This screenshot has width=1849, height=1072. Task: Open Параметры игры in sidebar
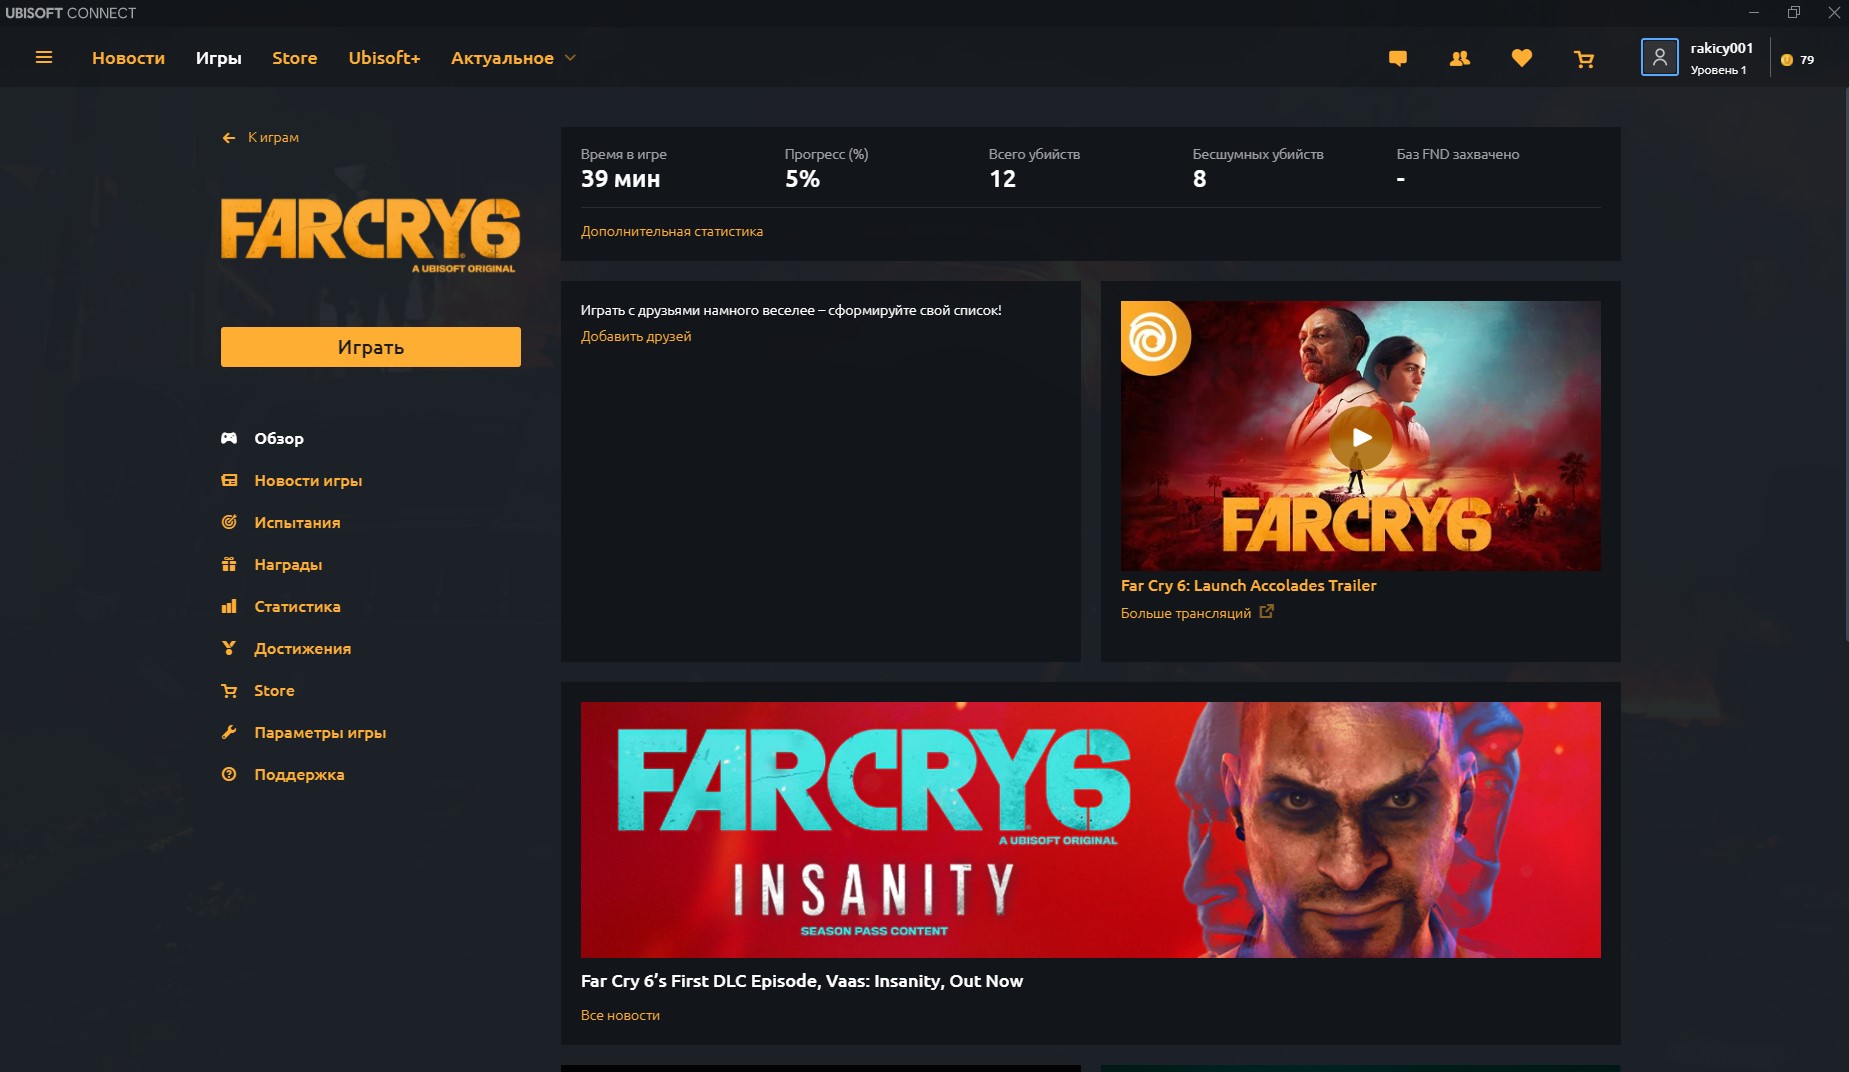[320, 732]
